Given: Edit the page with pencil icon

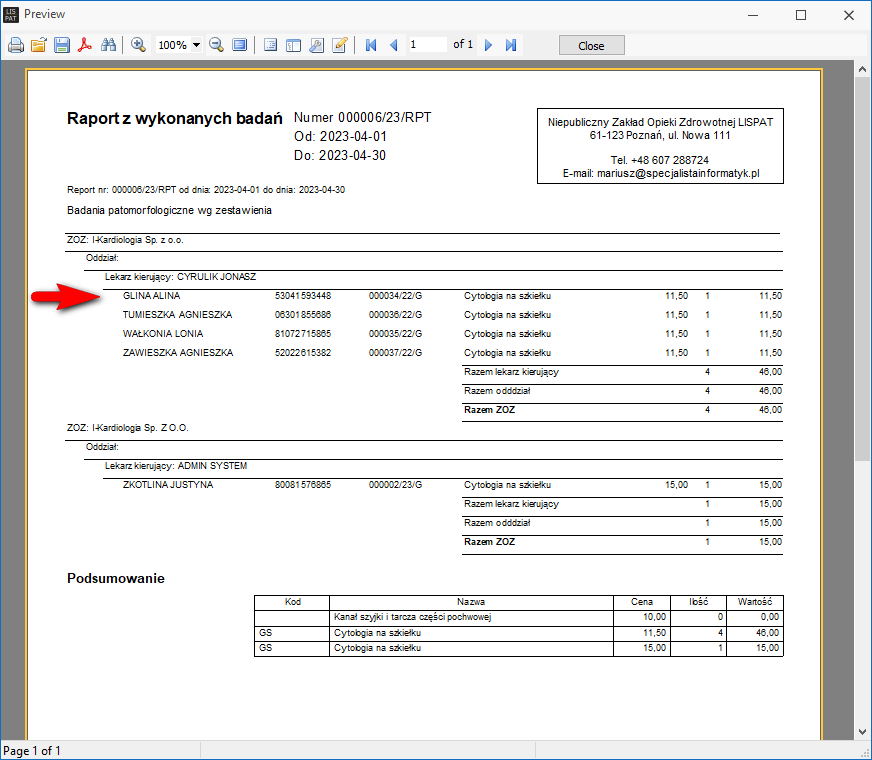Looking at the screenshot, I should coord(340,45).
